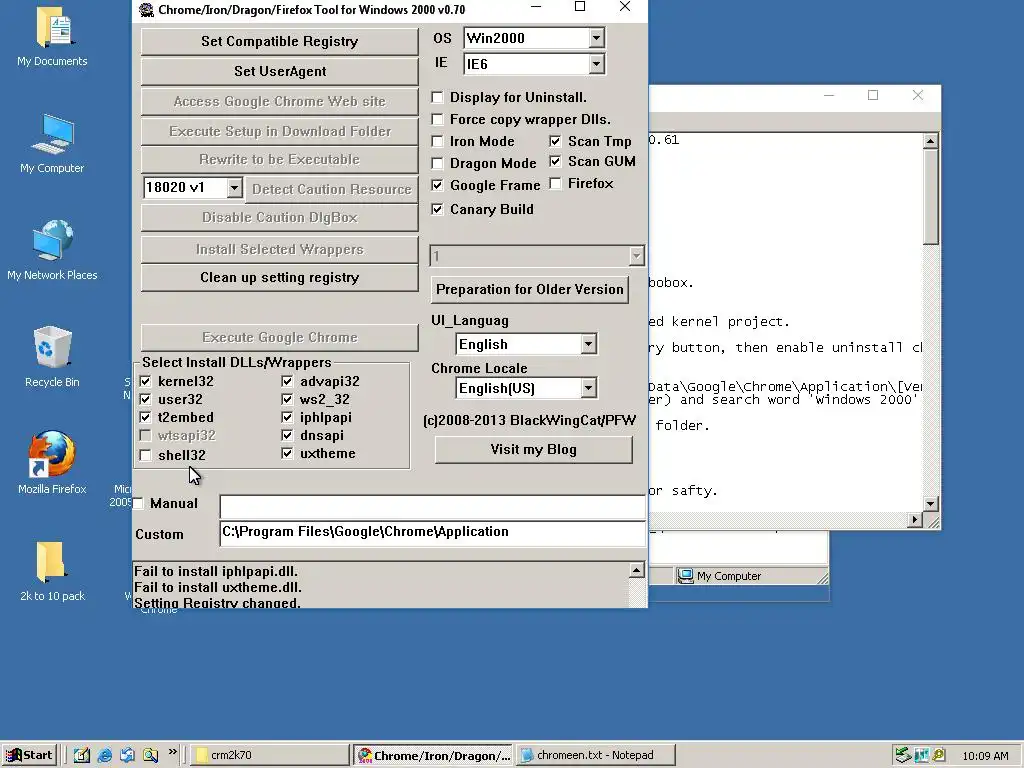
Task: Toggle the Manual checkbox
Action: click(138, 504)
